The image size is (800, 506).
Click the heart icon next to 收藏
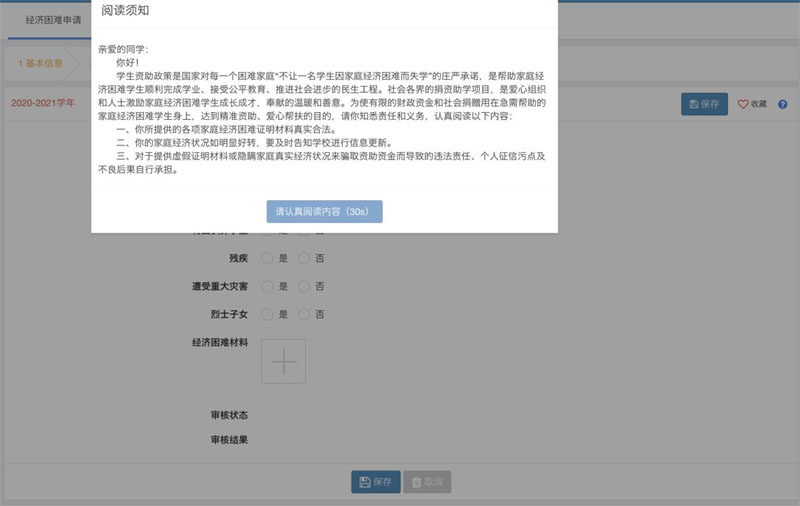coord(743,104)
